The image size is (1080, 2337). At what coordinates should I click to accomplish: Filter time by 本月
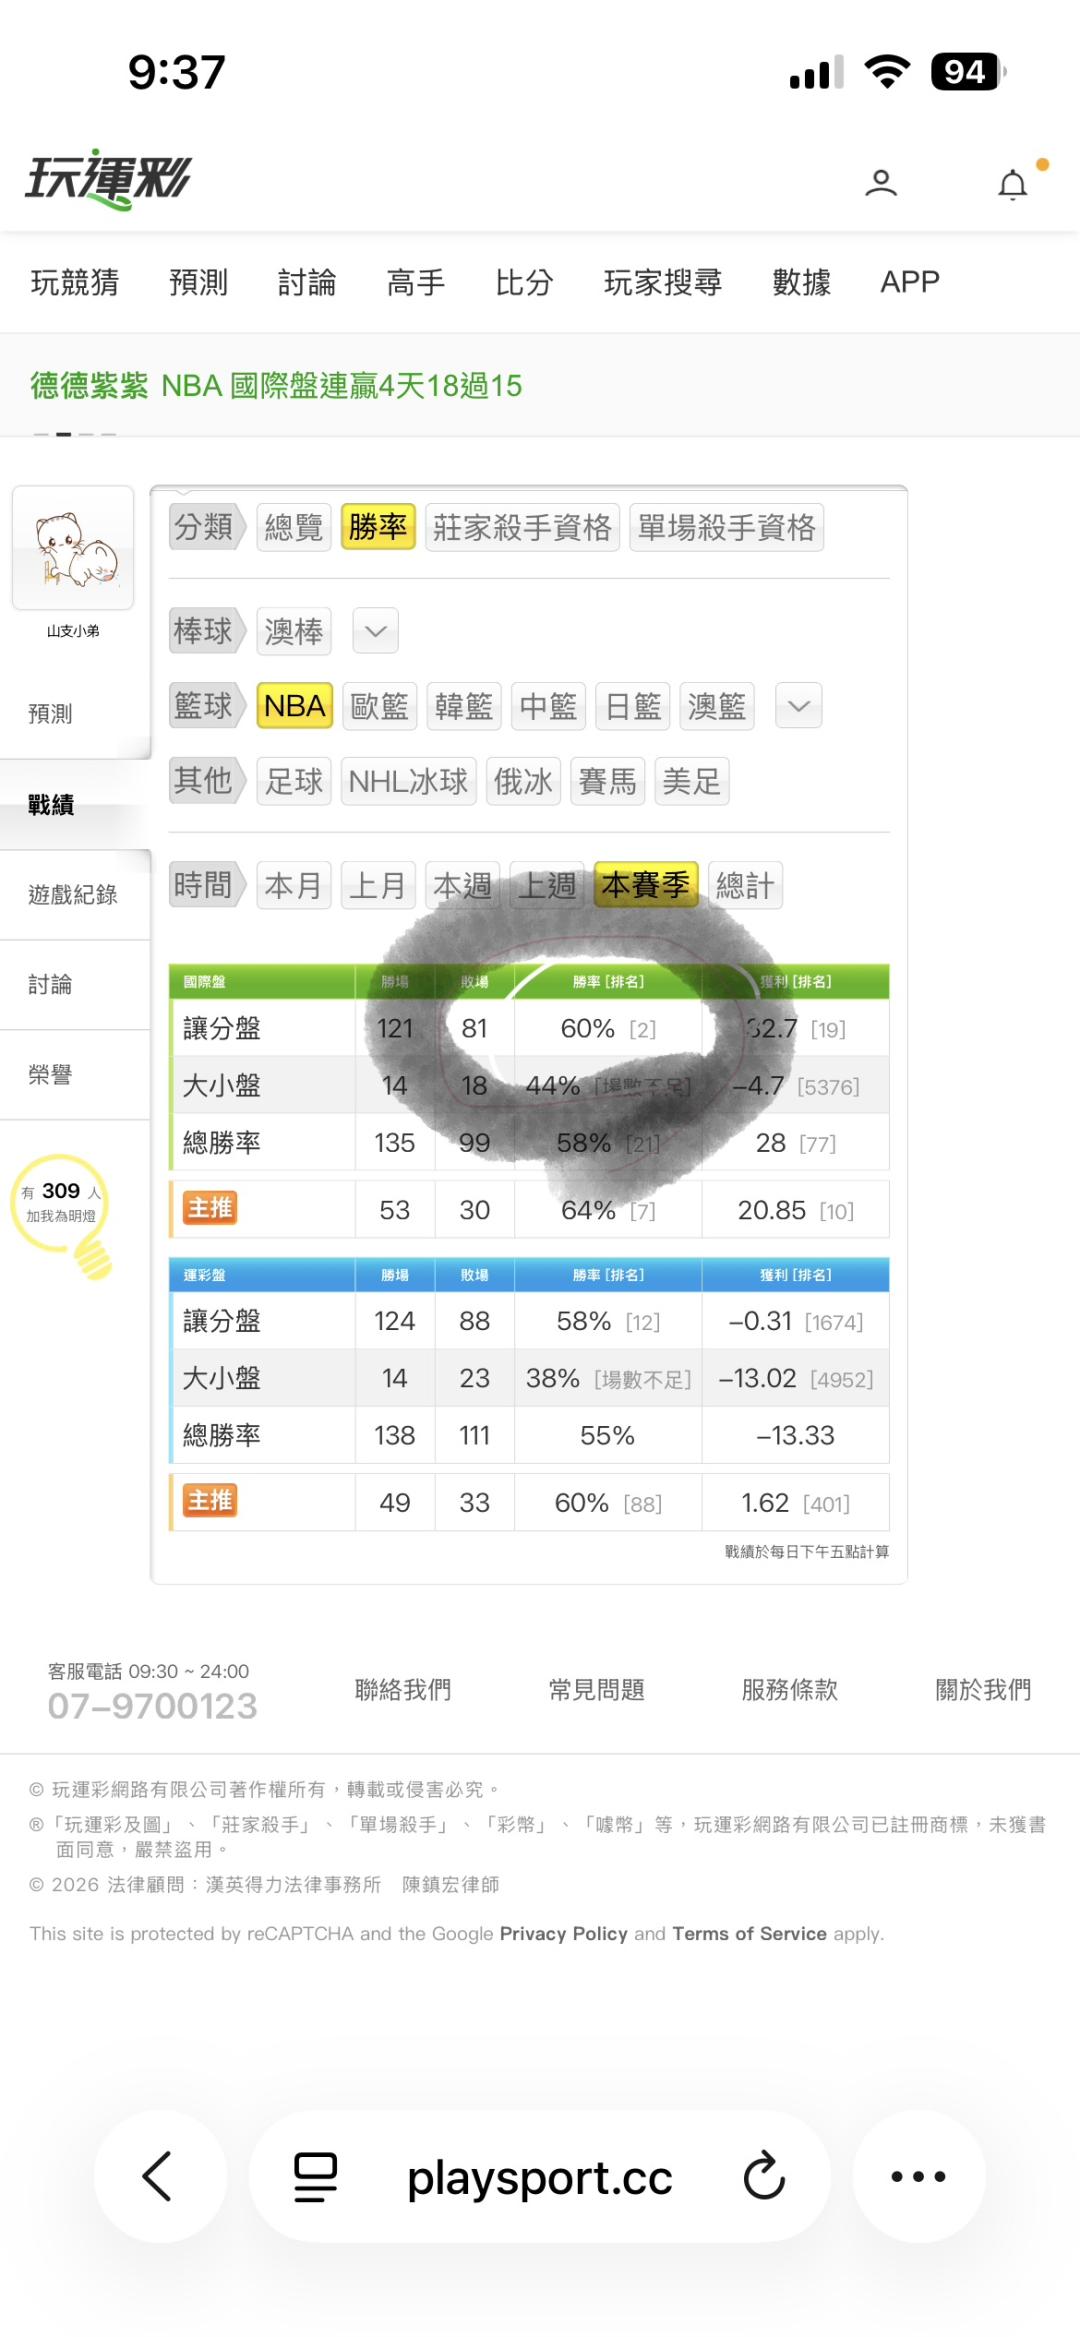click(x=294, y=885)
